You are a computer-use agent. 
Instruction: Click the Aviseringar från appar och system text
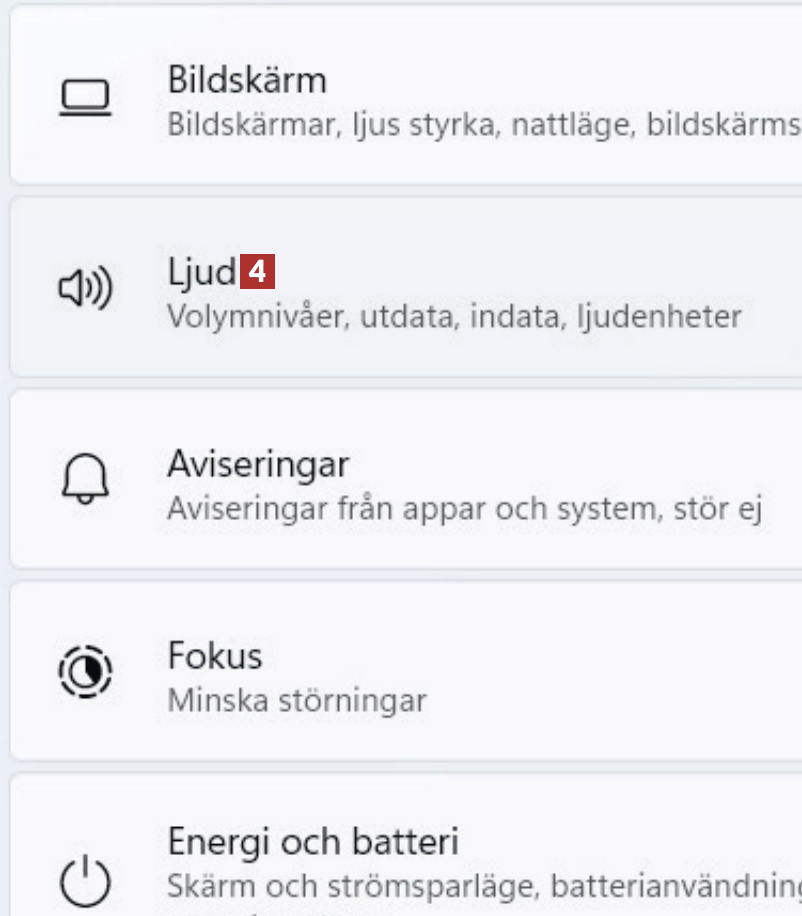tap(464, 509)
